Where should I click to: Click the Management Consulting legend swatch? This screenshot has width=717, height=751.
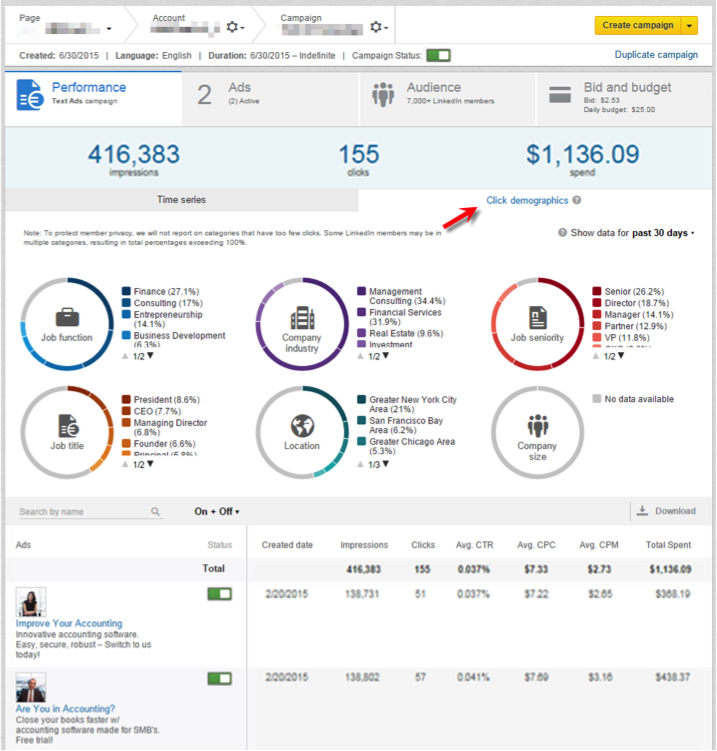[x=362, y=291]
